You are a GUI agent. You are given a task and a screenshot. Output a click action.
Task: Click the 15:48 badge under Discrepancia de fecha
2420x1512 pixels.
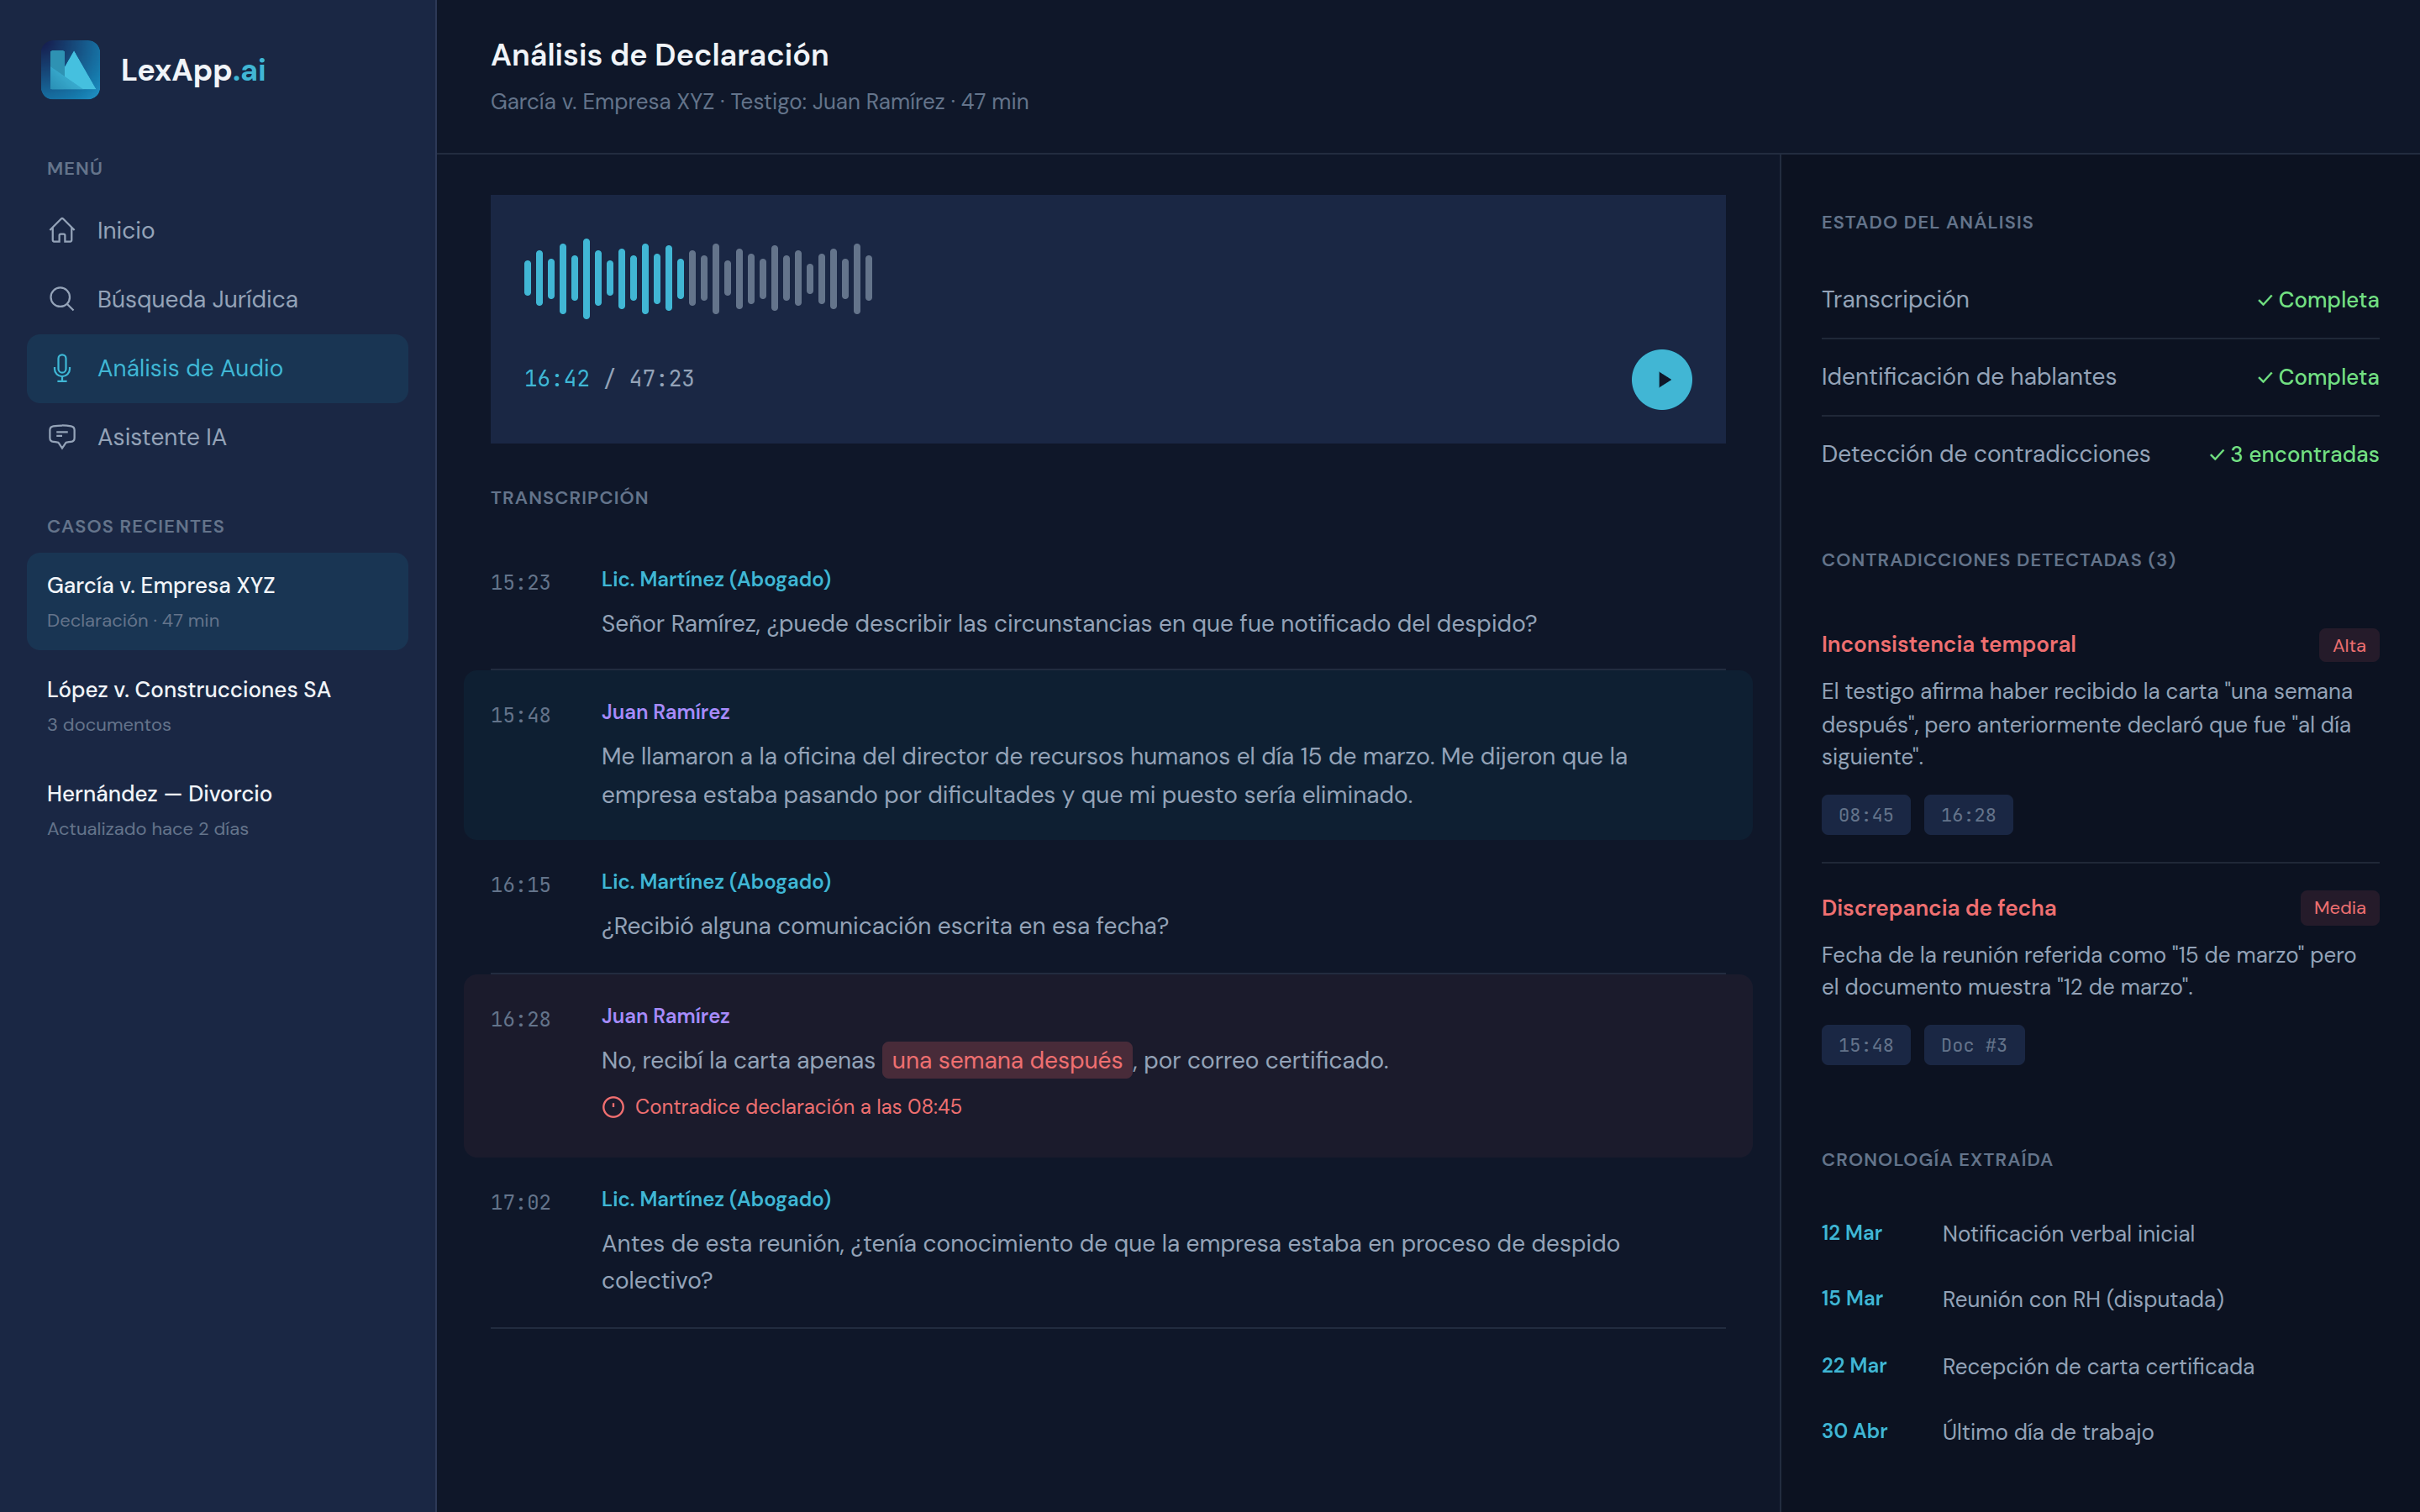[x=1865, y=1044]
